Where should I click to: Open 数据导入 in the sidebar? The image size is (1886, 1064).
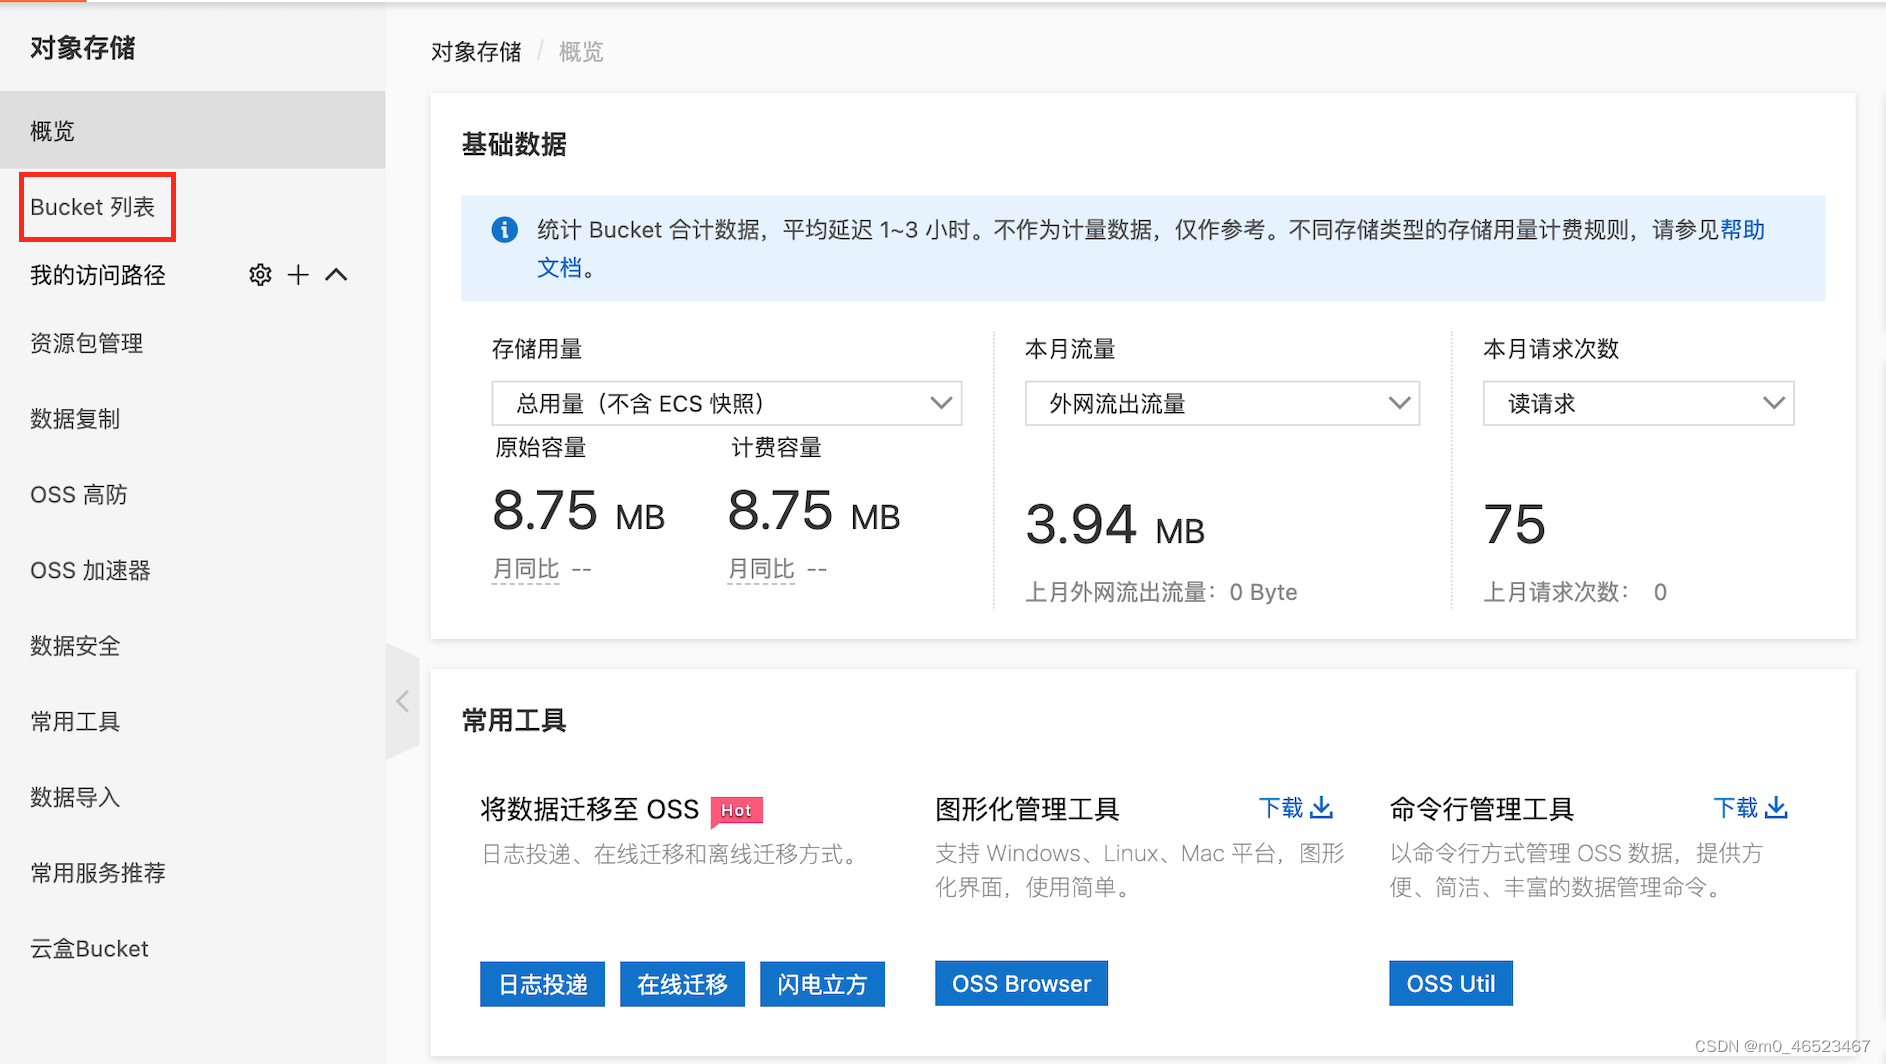point(75,797)
